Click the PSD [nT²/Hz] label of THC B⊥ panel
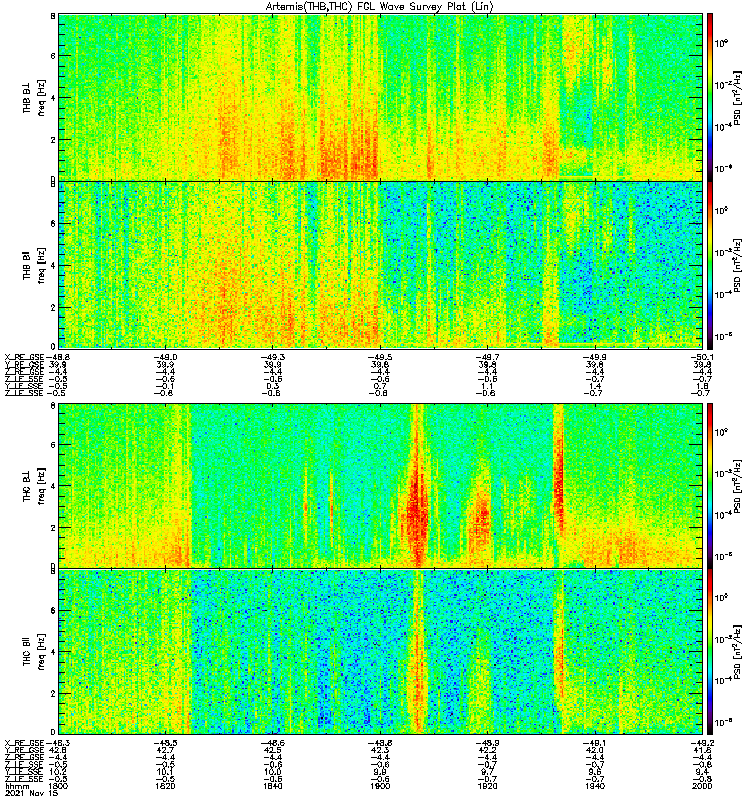 pos(737,486)
